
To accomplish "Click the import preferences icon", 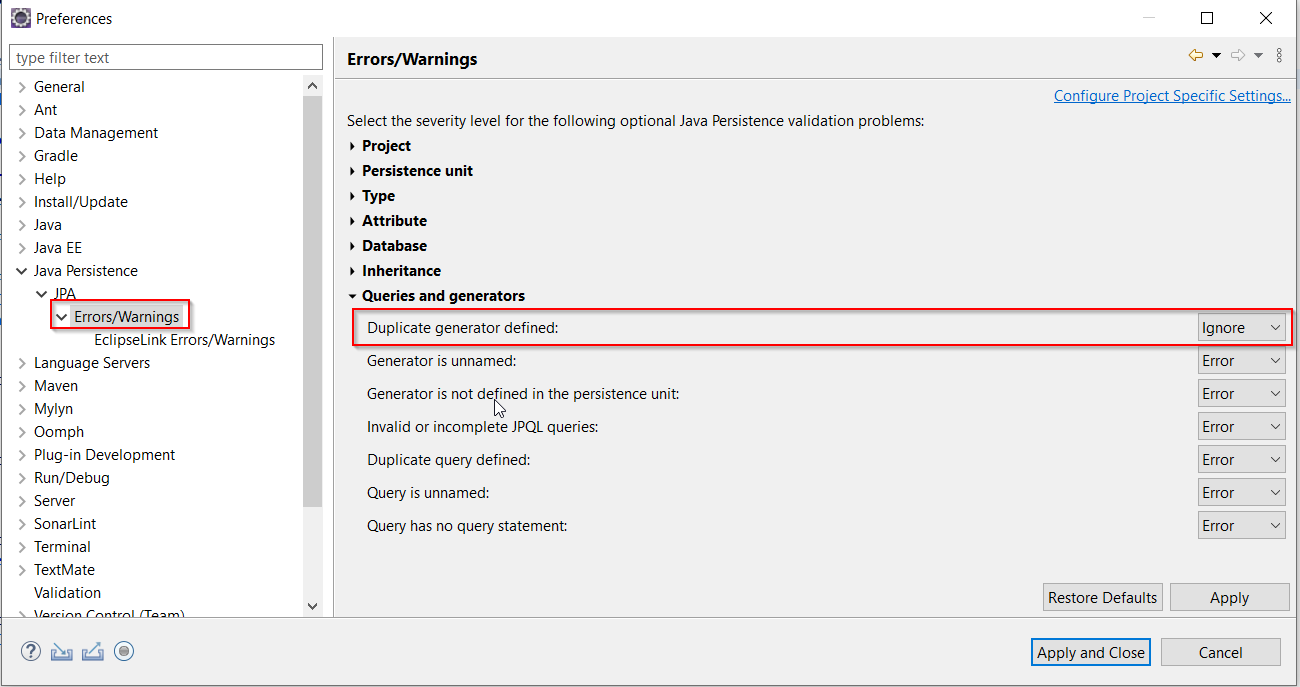I will coord(61,651).
